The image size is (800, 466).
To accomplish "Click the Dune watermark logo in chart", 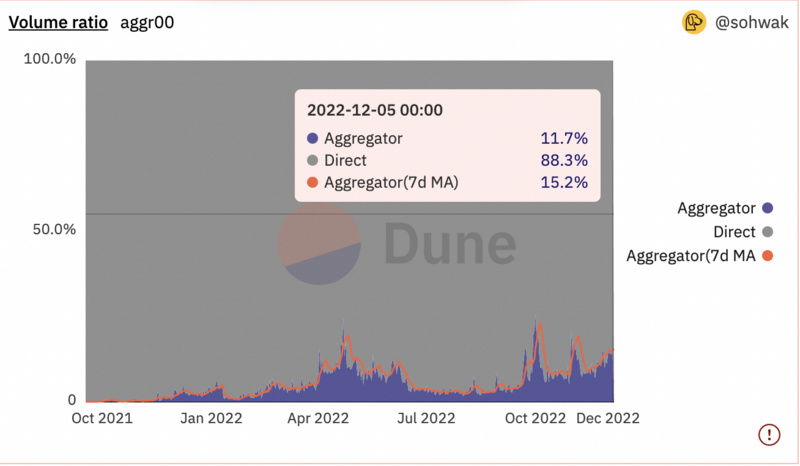I will pos(398,246).
